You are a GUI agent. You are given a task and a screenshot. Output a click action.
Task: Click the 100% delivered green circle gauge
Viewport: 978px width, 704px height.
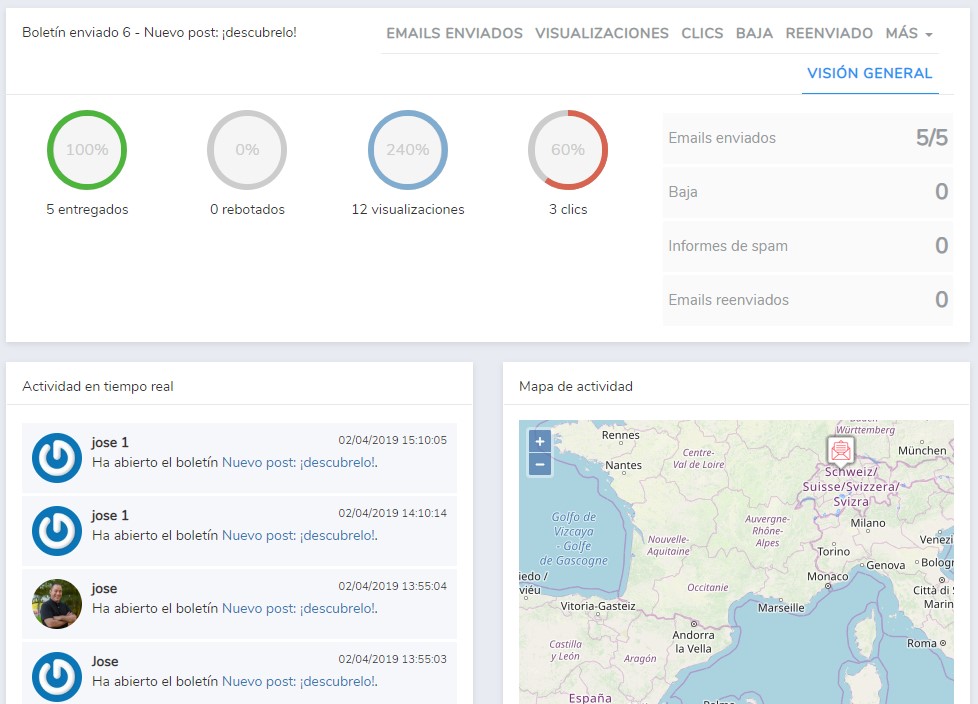pos(87,150)
